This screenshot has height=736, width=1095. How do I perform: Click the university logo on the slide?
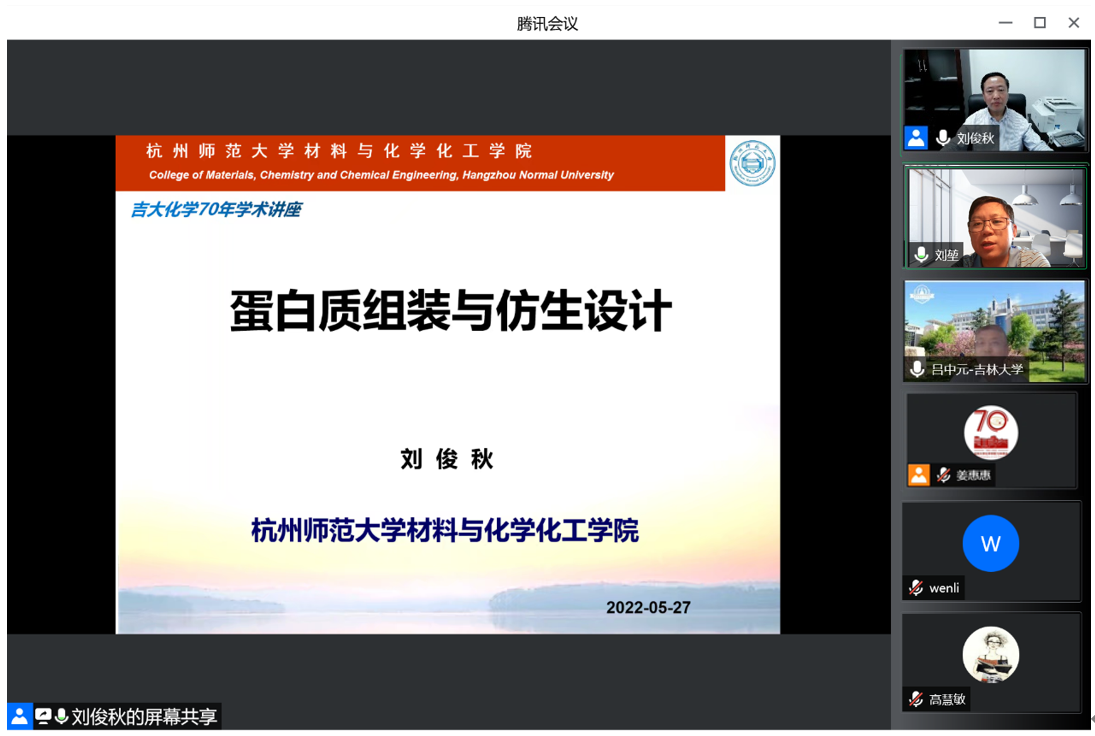click(750, 163)
